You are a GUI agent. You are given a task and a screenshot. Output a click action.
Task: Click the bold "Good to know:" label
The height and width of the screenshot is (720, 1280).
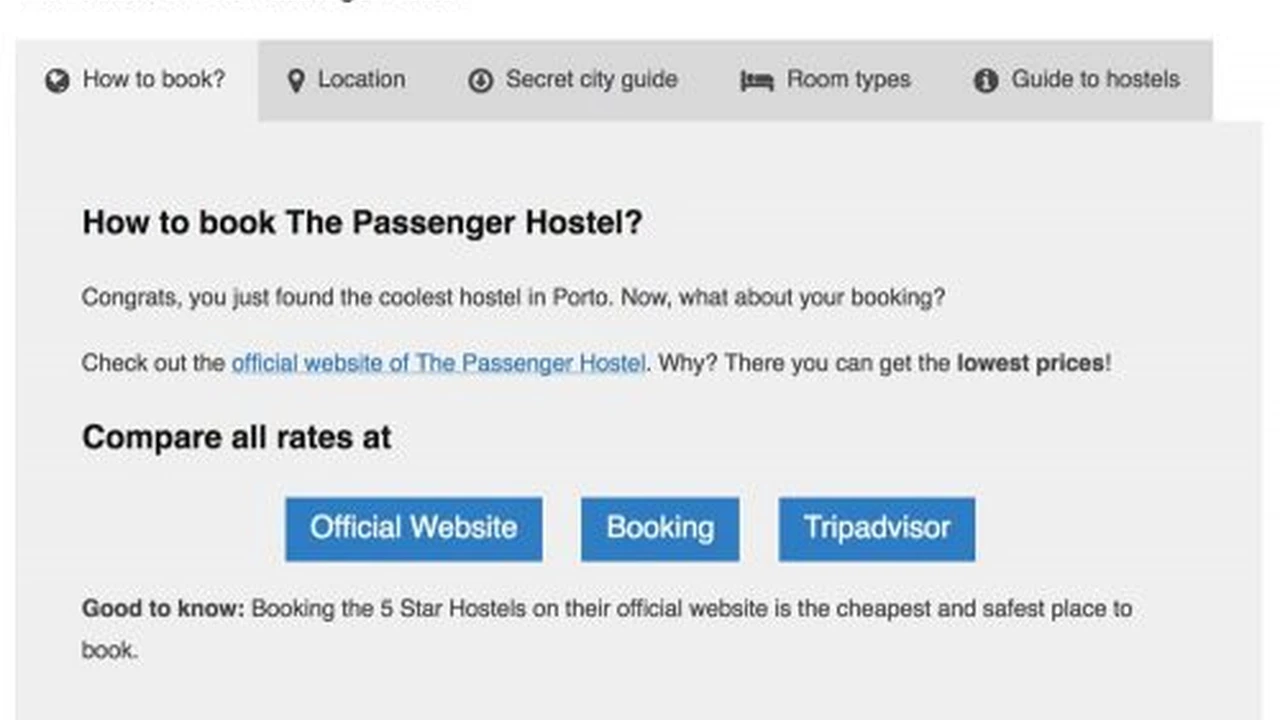coord(163,609)
